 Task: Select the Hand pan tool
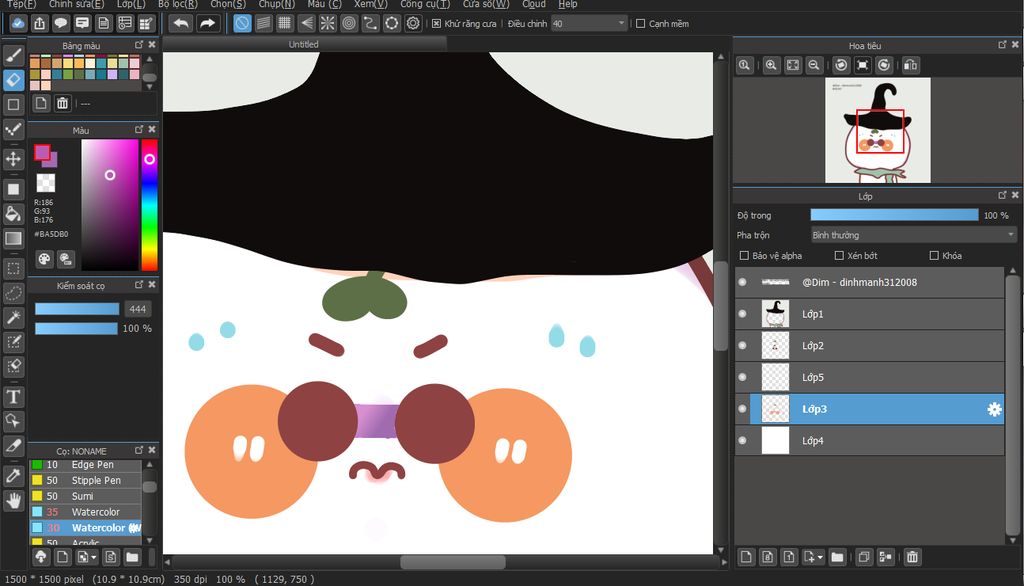pos(14,501)
